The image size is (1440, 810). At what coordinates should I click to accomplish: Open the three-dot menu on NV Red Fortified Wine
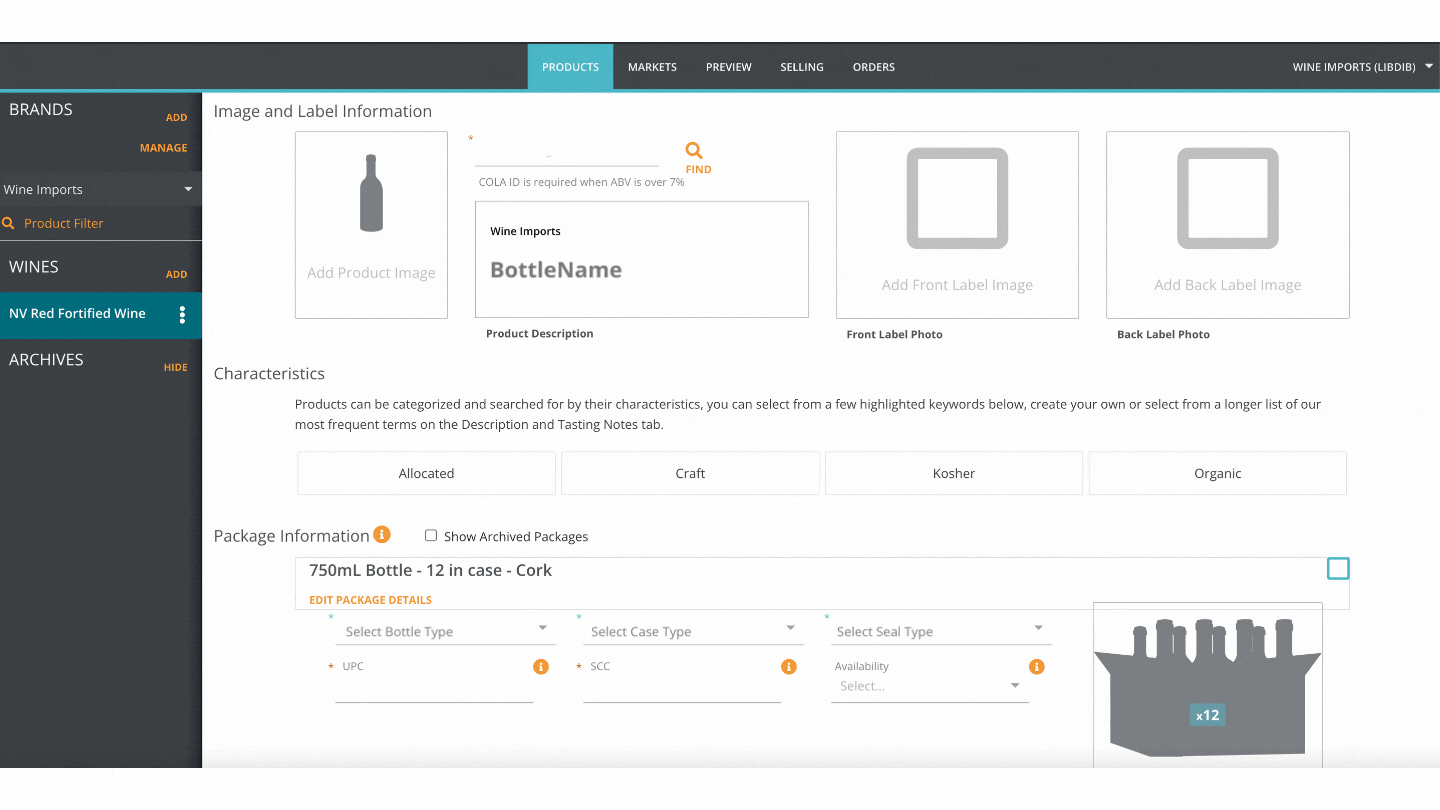182,315
